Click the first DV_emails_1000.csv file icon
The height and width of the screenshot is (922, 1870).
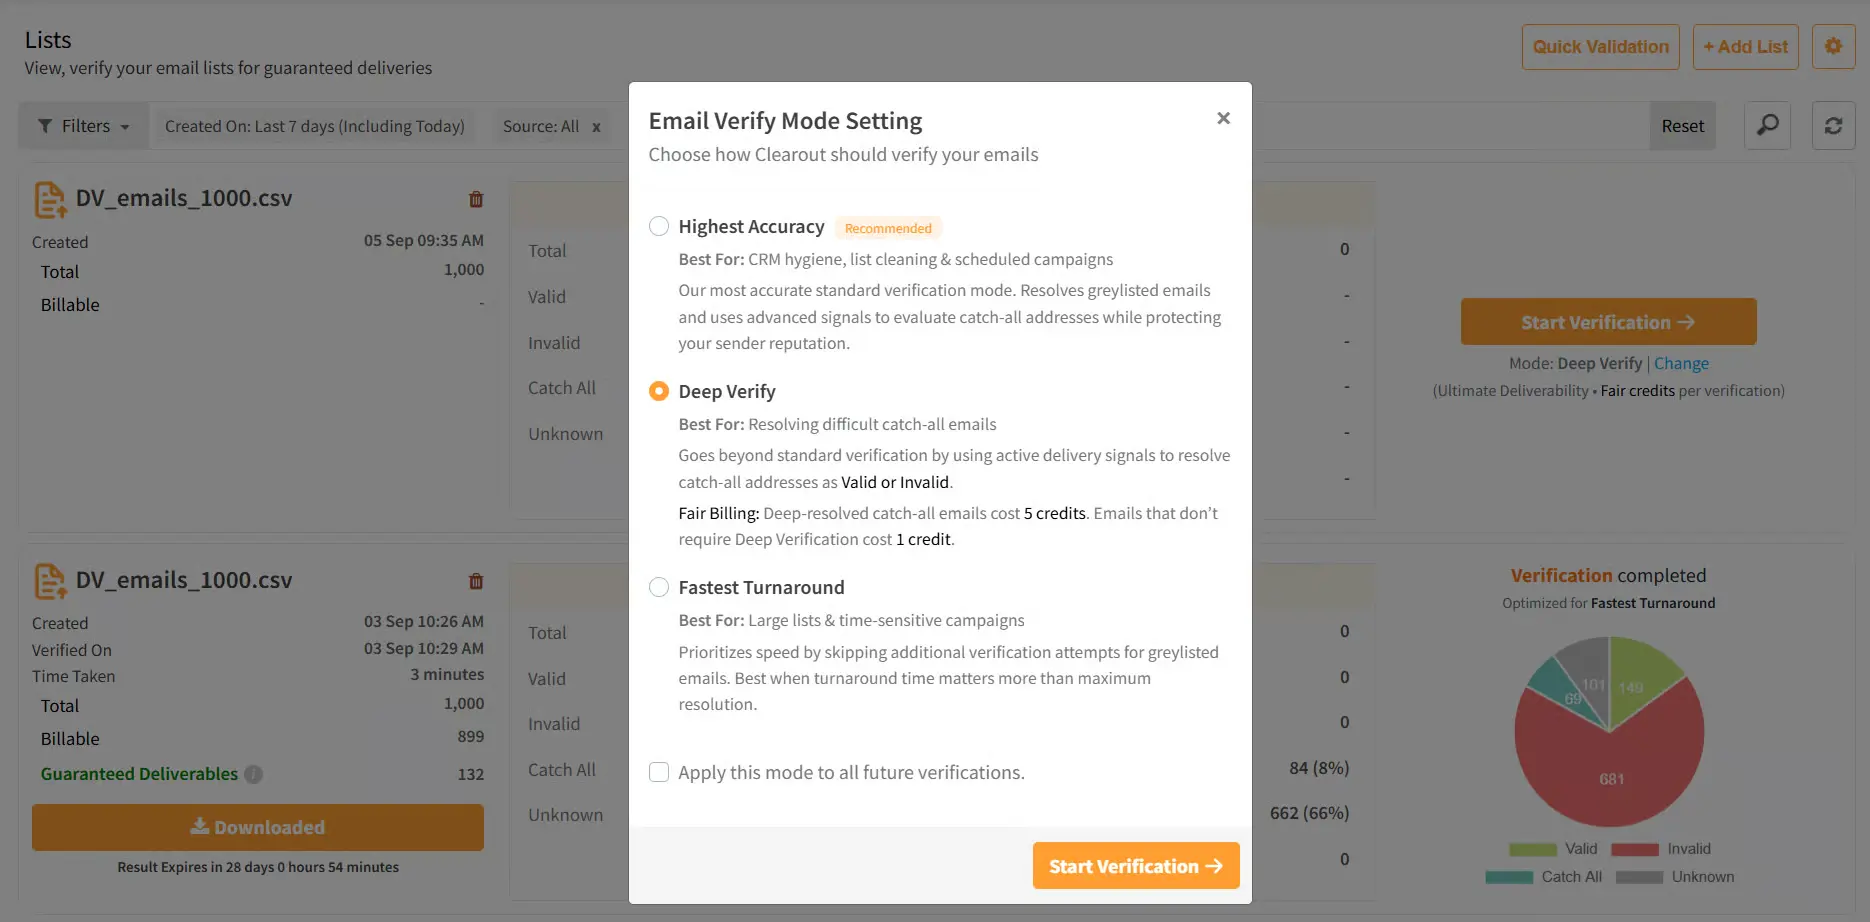(50, 200)
